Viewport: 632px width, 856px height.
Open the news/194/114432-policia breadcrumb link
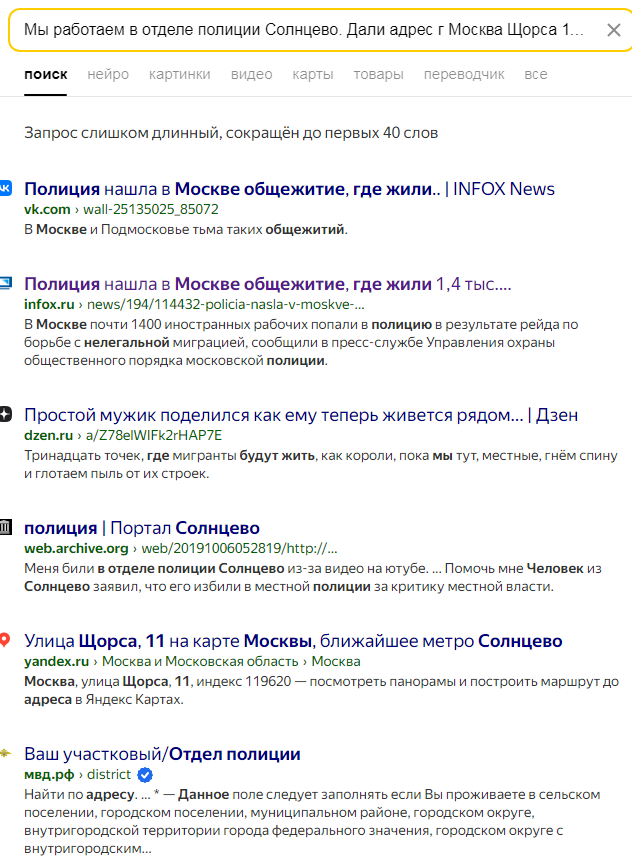[x=226, y=304]
